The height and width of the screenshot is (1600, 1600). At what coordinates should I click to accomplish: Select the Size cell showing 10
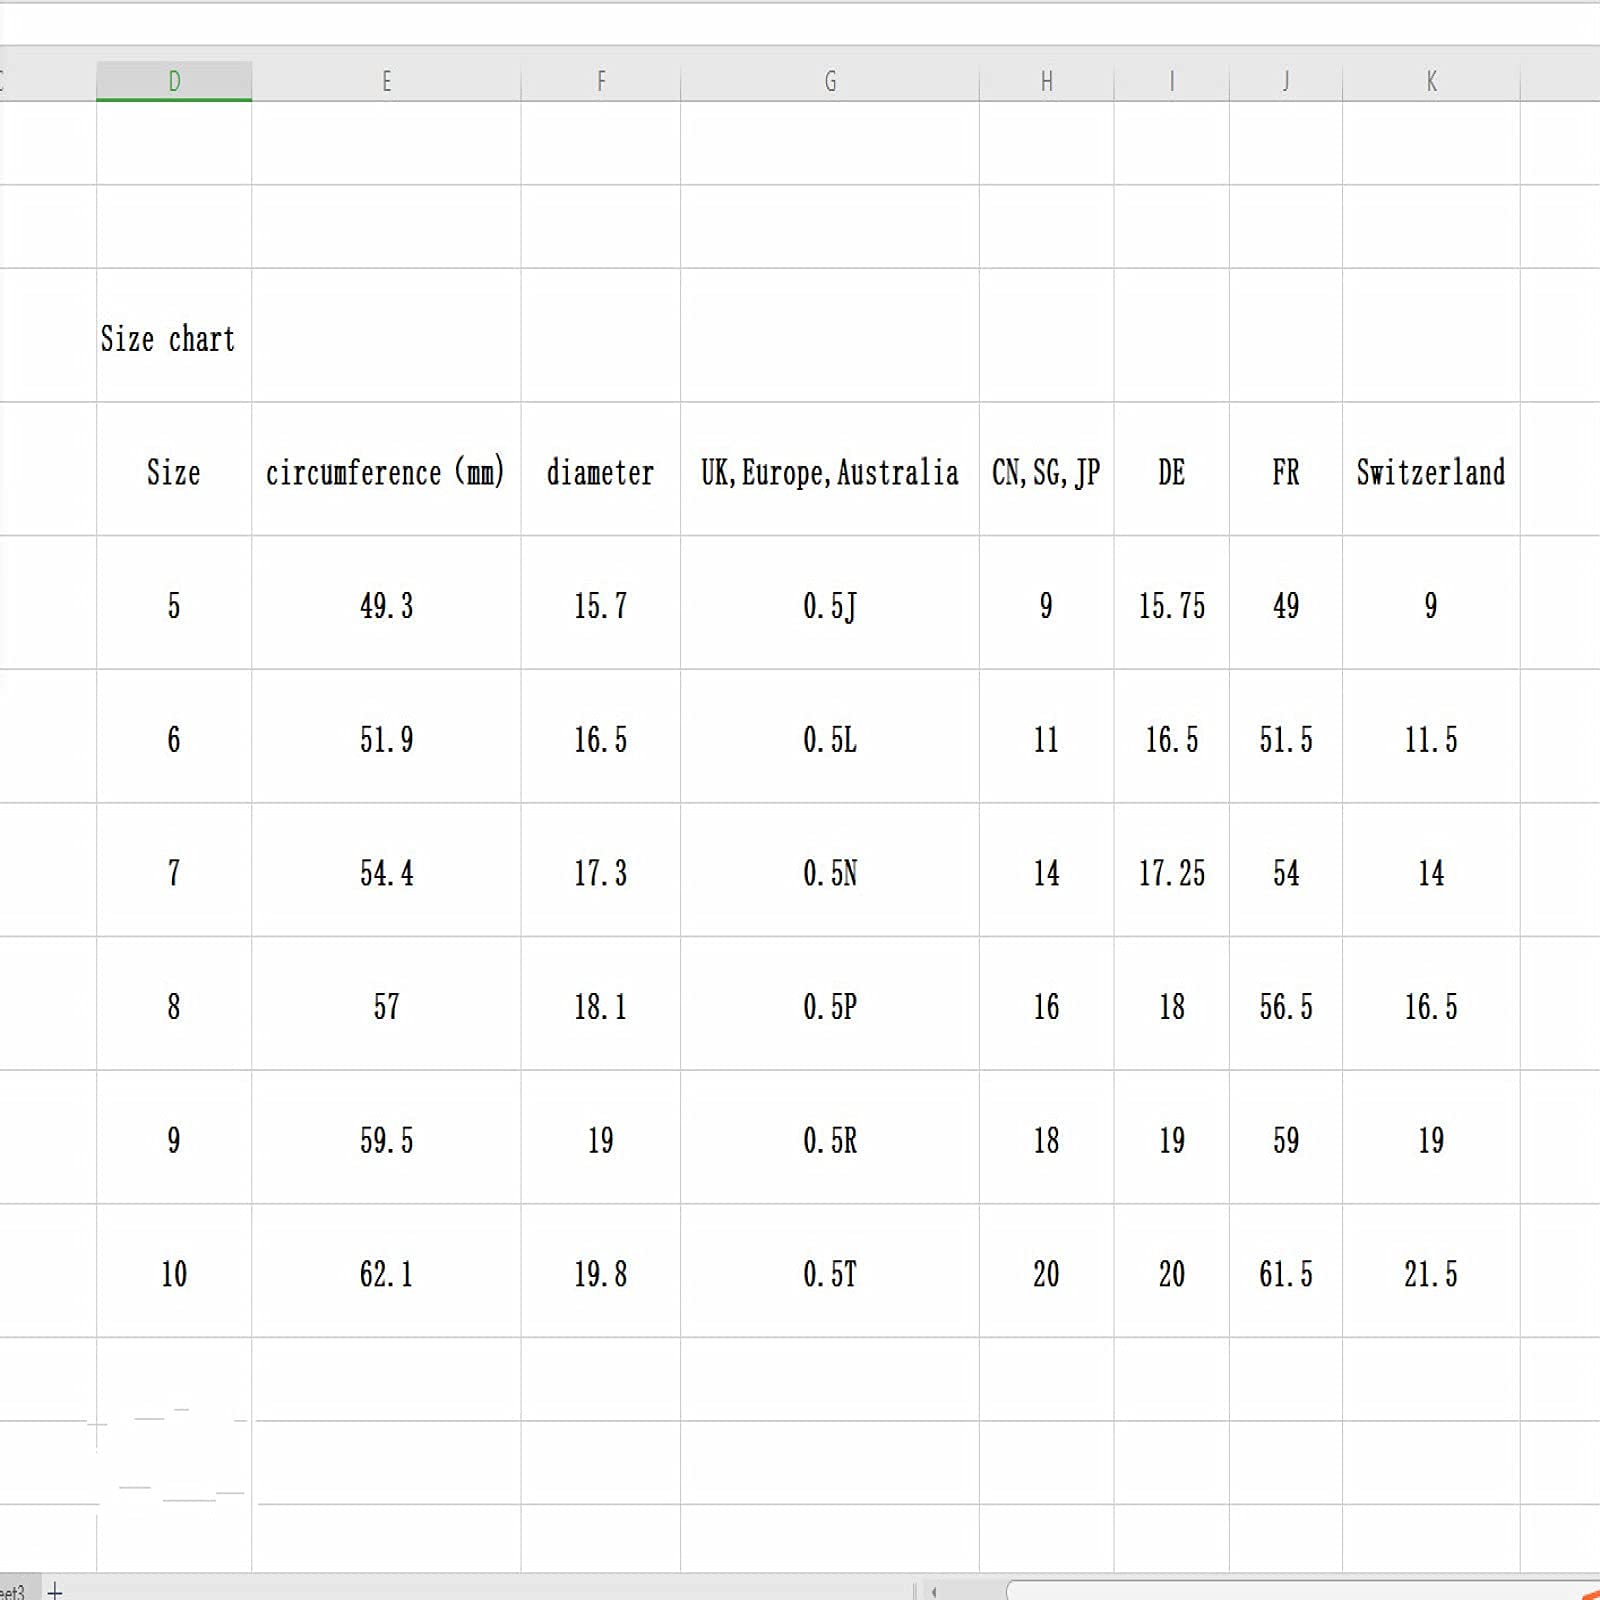pyautogui.click(x=174, y=1271)
